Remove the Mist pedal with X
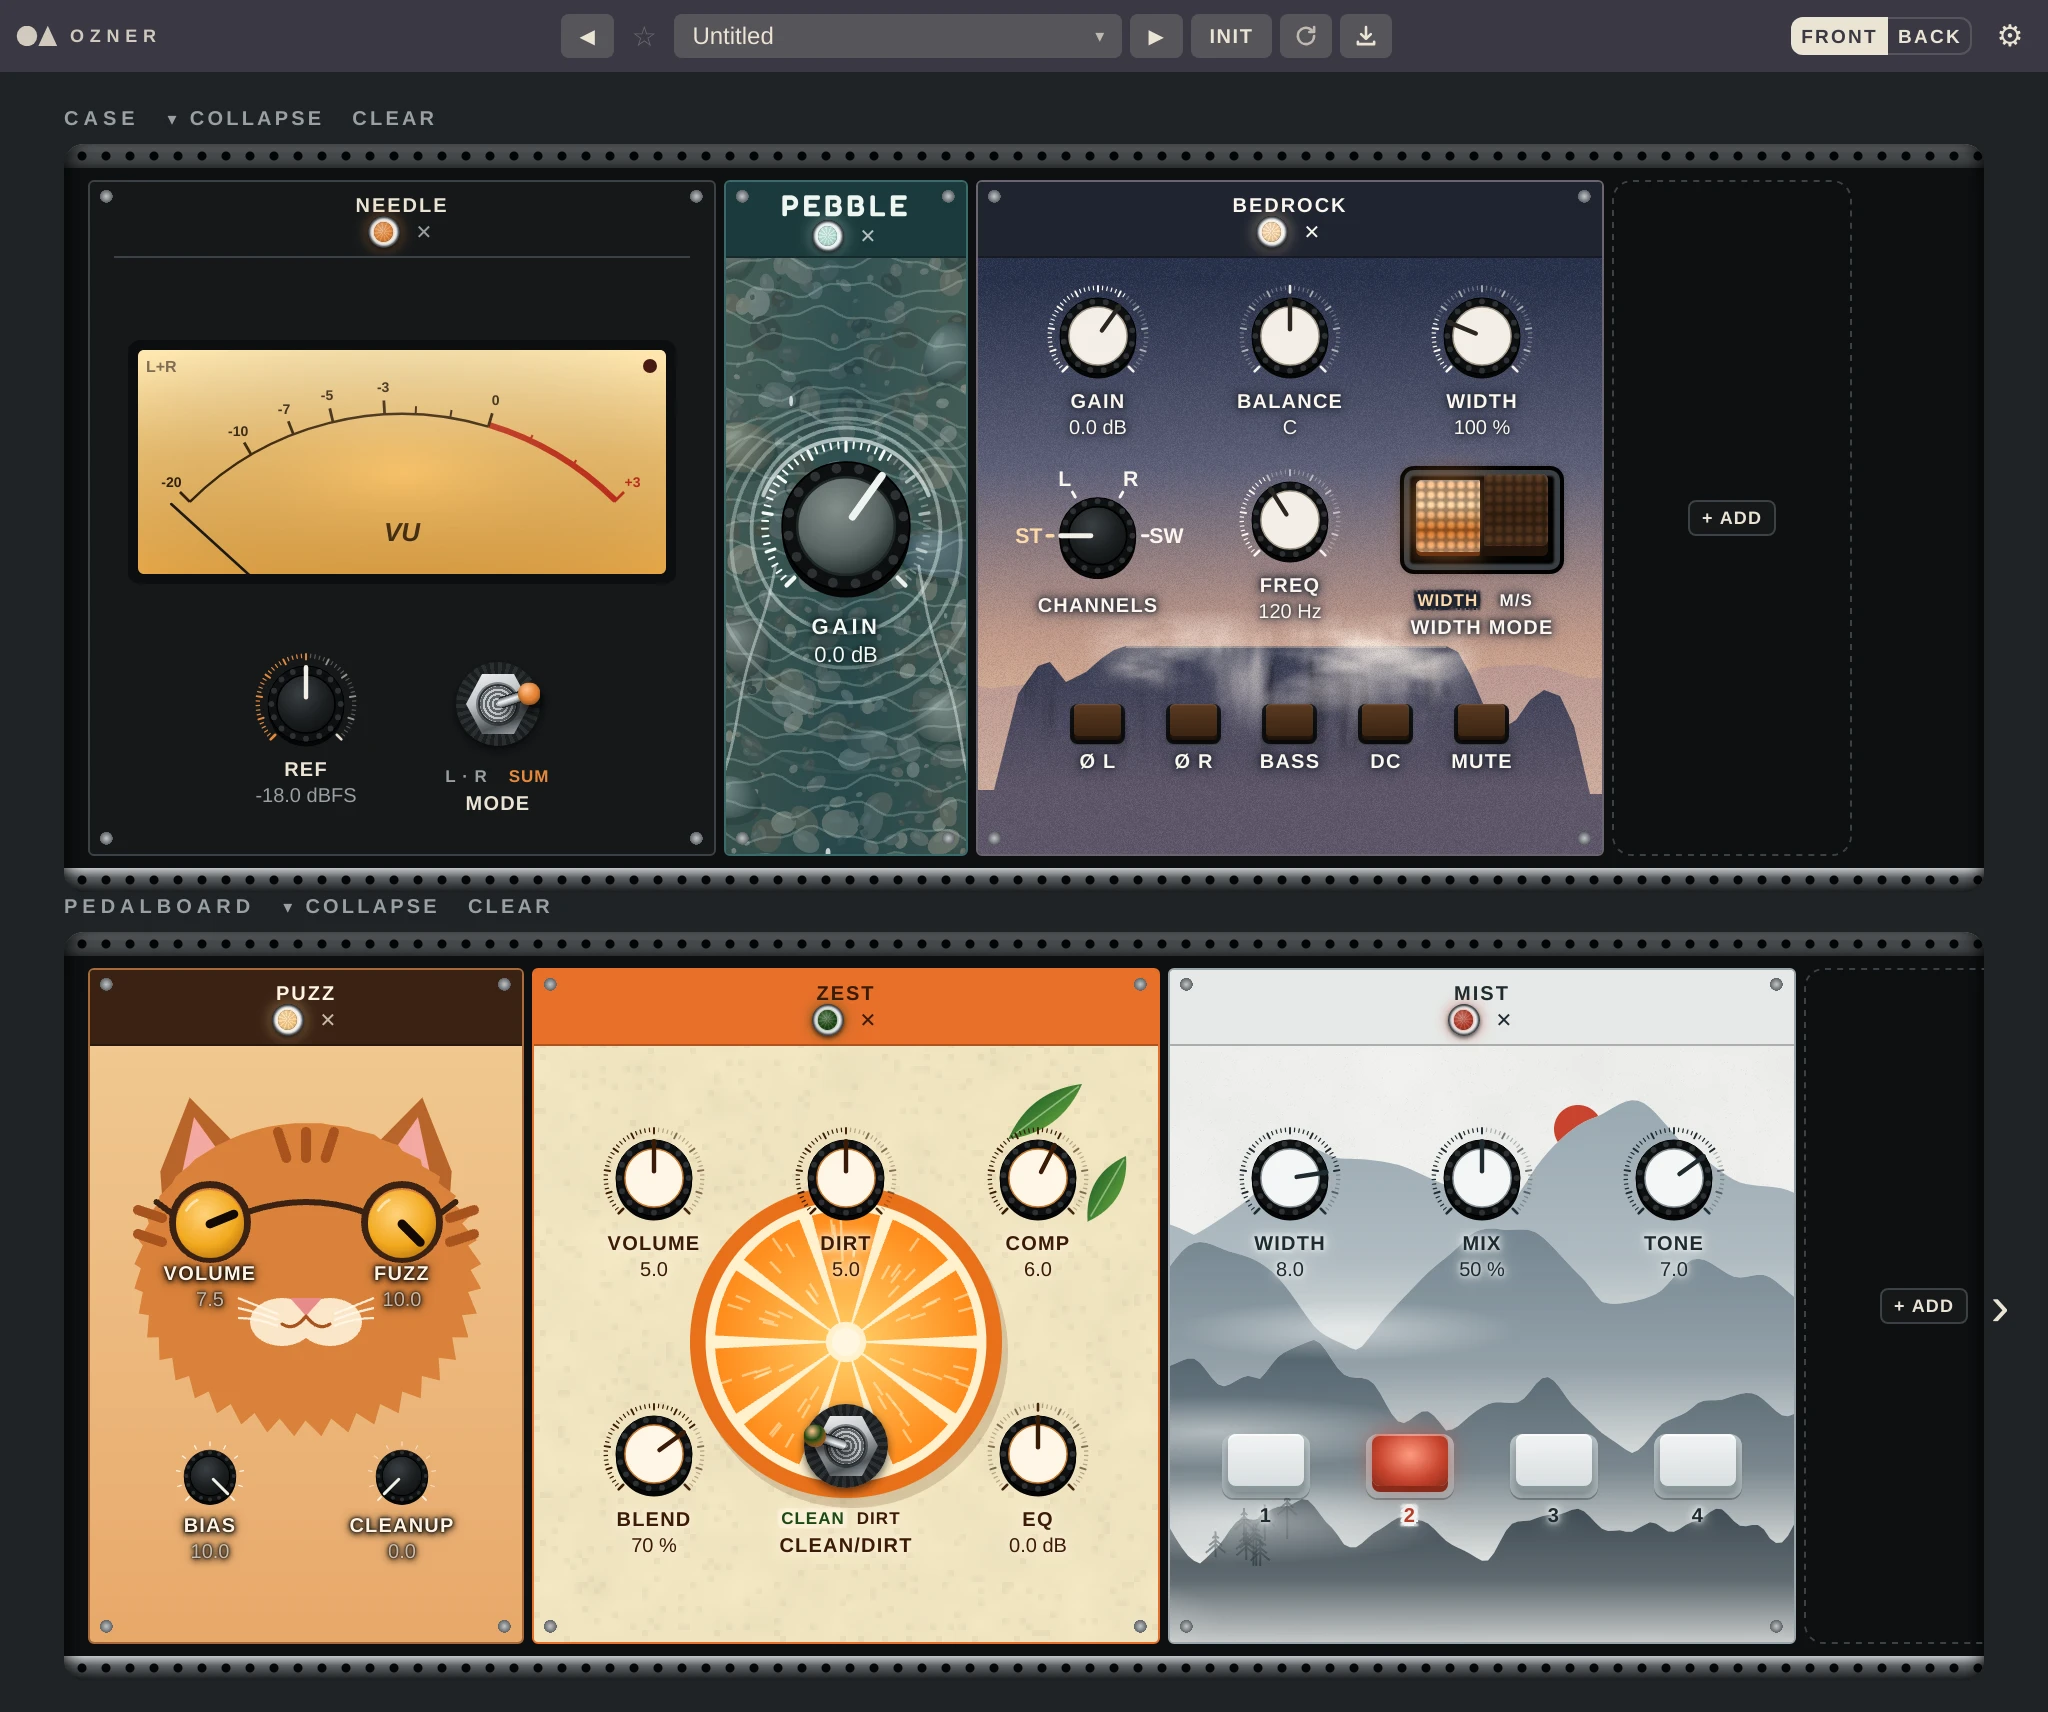2048x1712 pixels. [x=1504, y=1020]
